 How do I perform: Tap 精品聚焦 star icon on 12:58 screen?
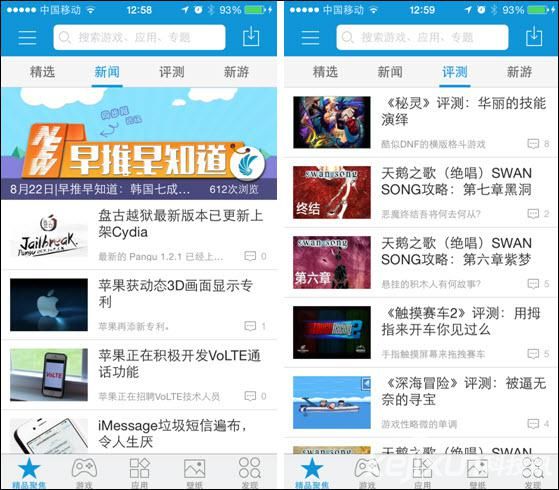(29, 469)
